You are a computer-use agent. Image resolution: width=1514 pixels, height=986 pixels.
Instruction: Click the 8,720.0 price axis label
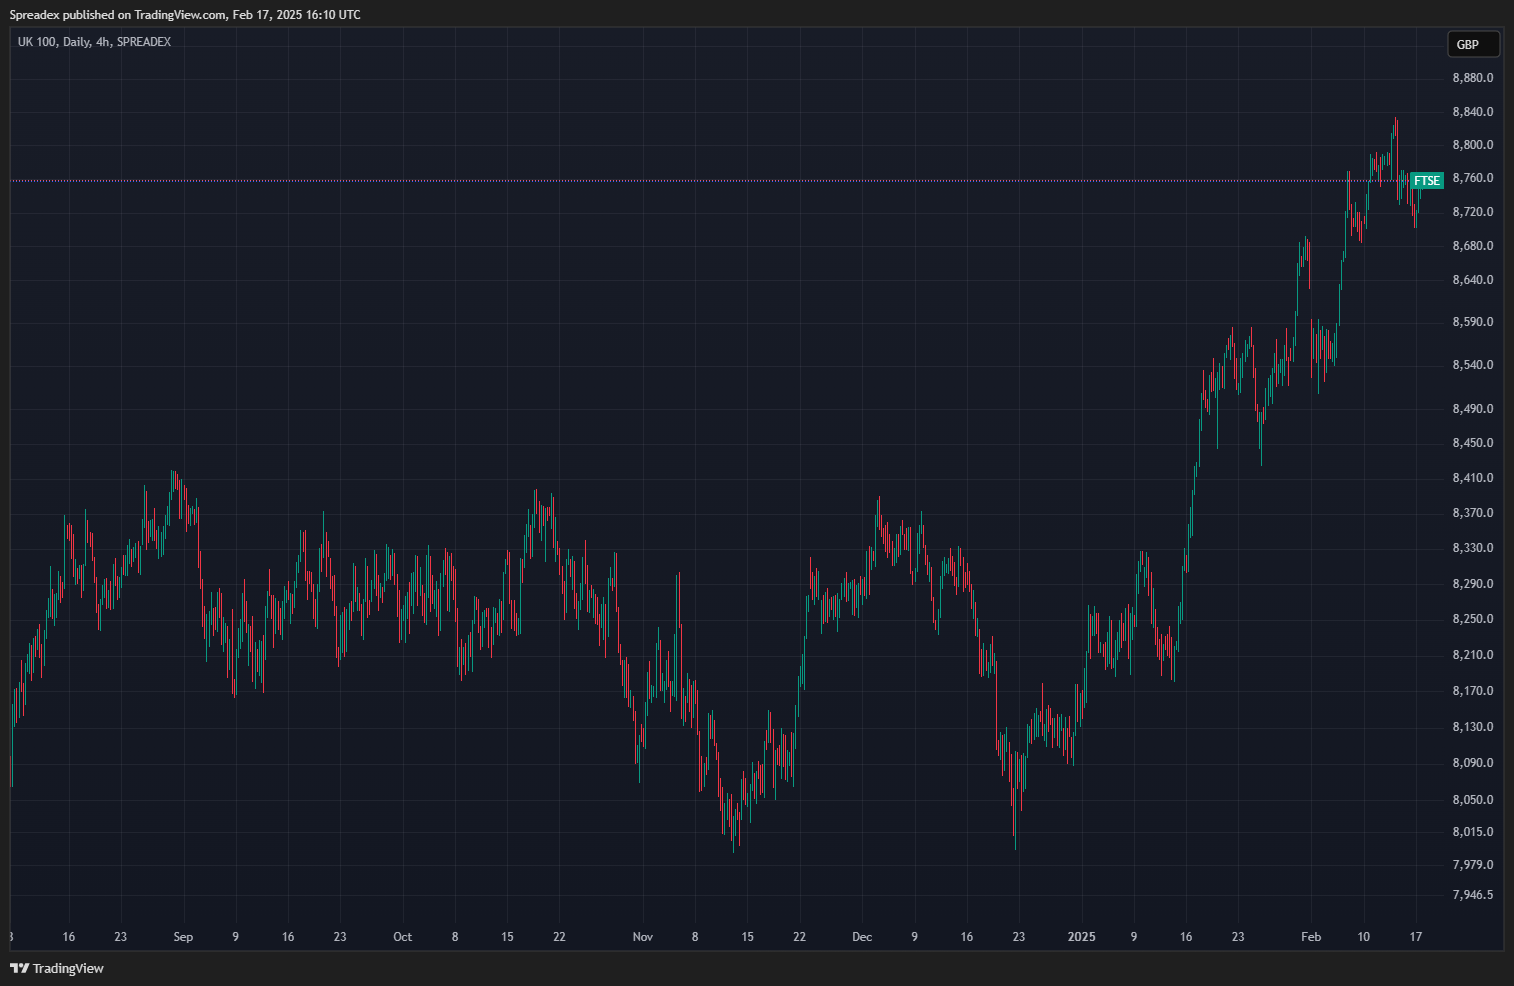coord(1473,212)
